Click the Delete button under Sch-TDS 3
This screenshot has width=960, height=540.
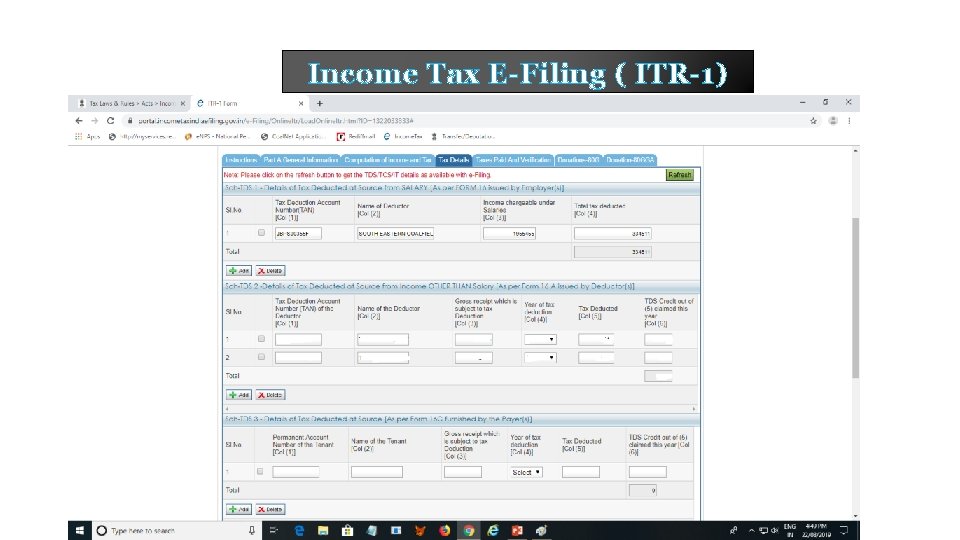270,509
